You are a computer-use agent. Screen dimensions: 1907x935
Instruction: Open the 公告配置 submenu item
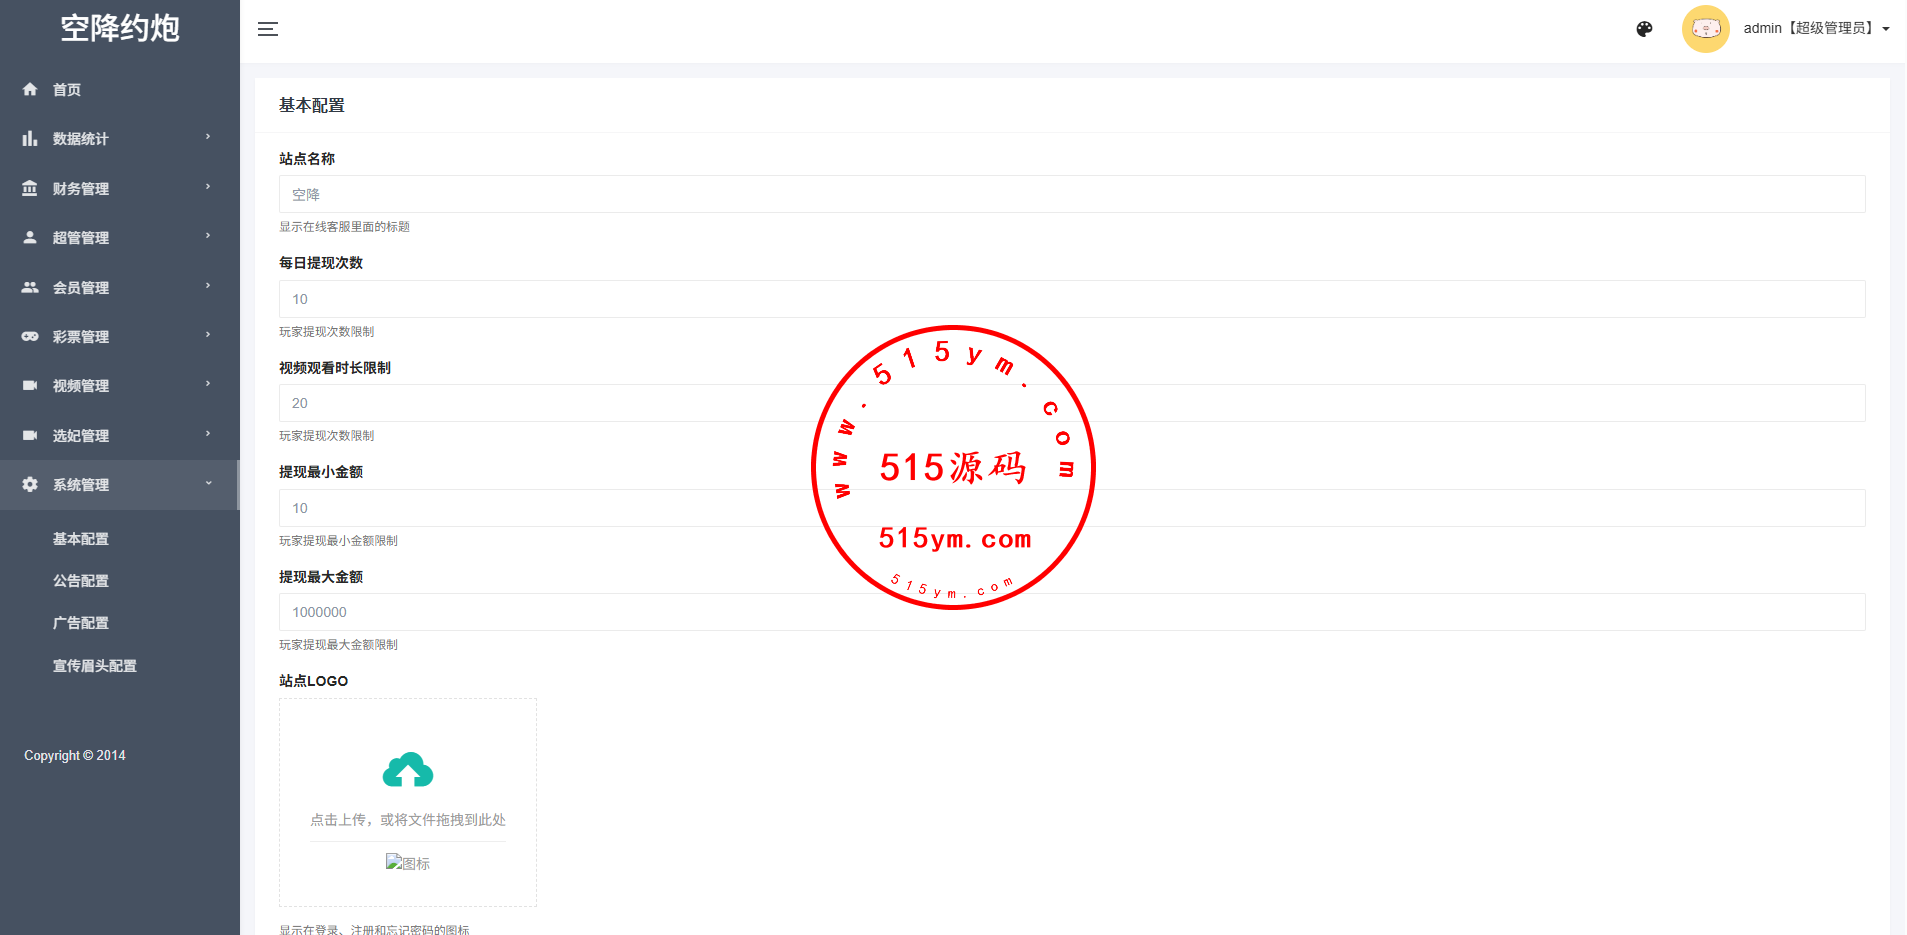[x=81, y=581]
